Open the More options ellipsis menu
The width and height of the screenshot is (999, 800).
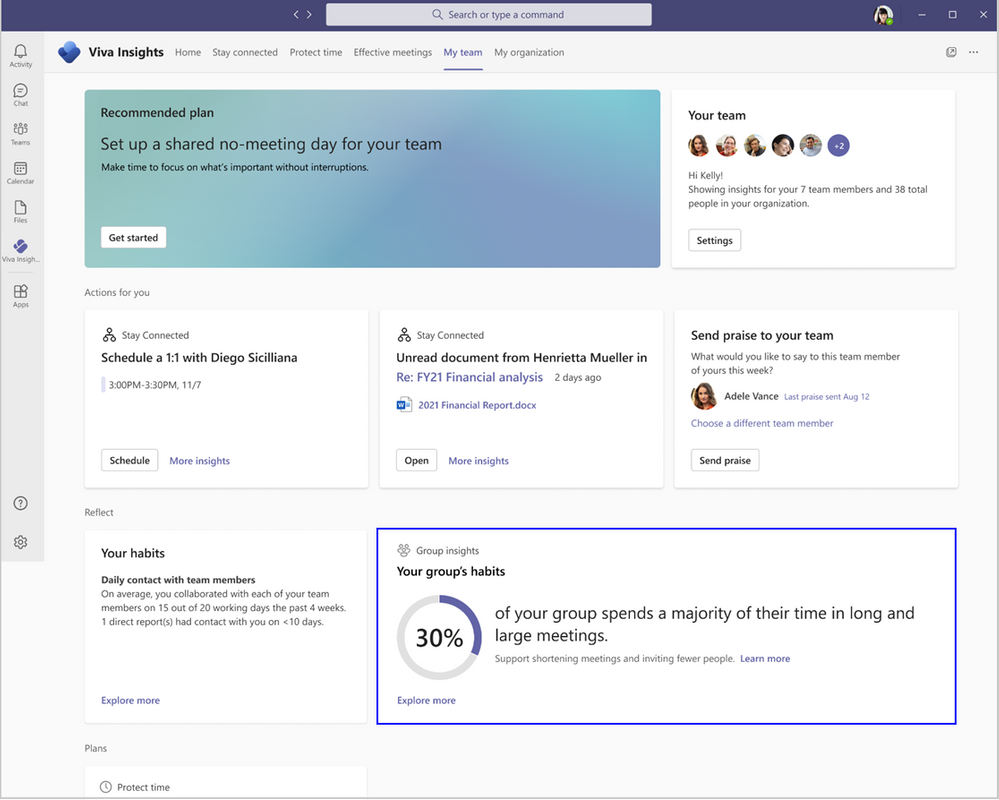point(974,52)
